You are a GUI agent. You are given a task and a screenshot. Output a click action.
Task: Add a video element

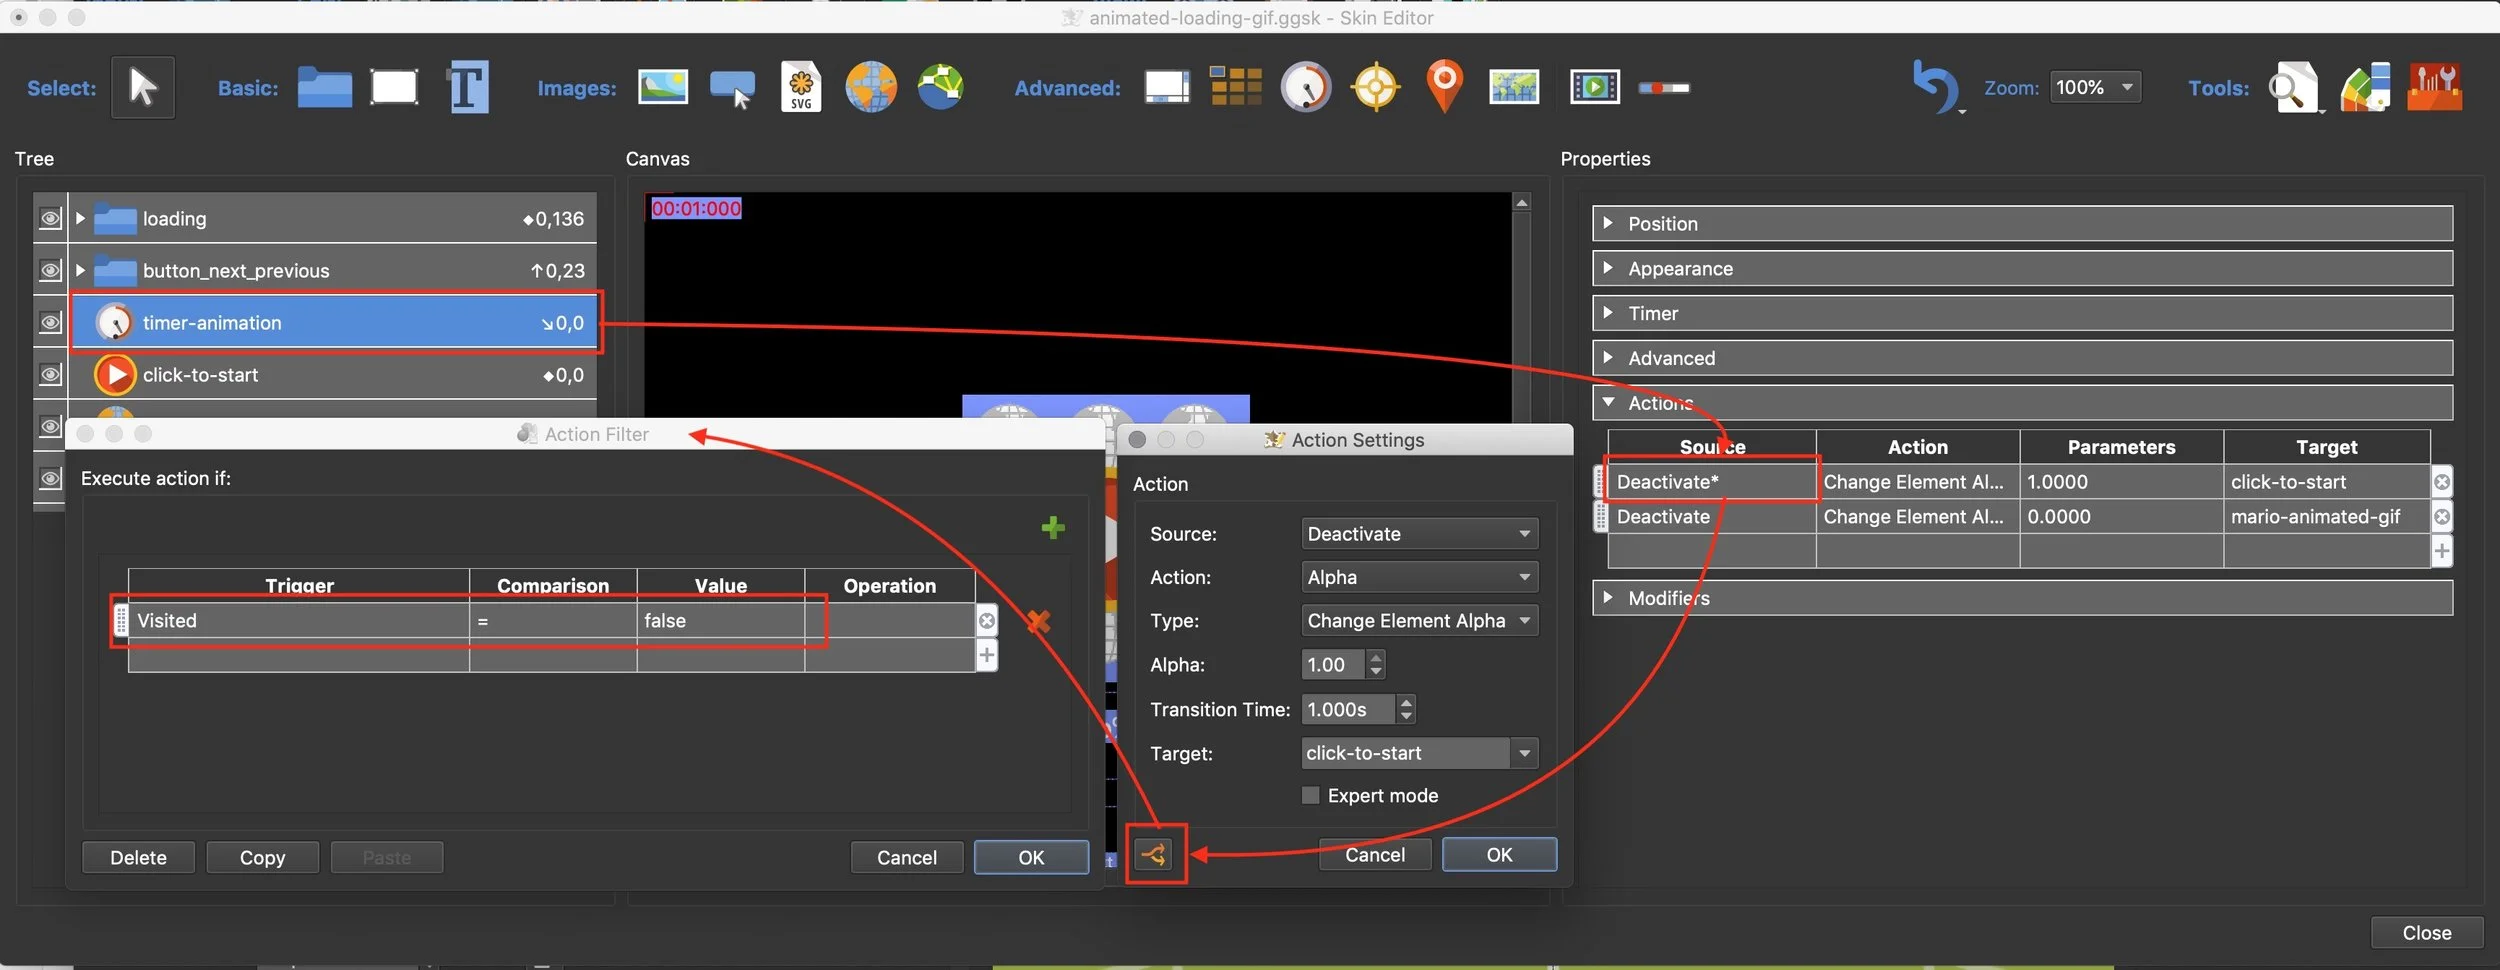1594,87
